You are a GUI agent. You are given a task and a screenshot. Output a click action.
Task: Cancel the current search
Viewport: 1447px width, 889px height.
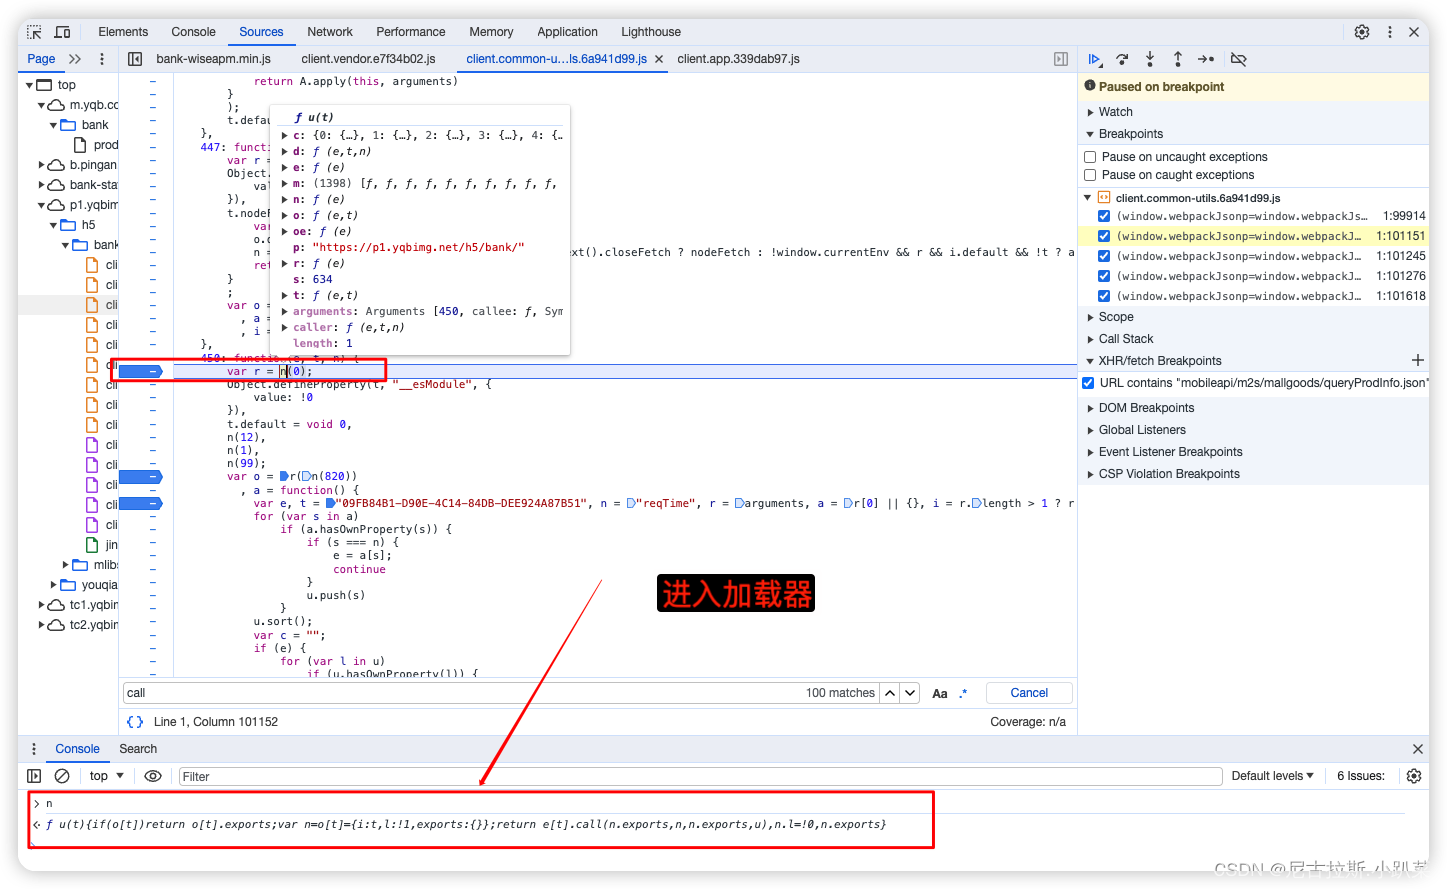click(x=1028, y=692)
